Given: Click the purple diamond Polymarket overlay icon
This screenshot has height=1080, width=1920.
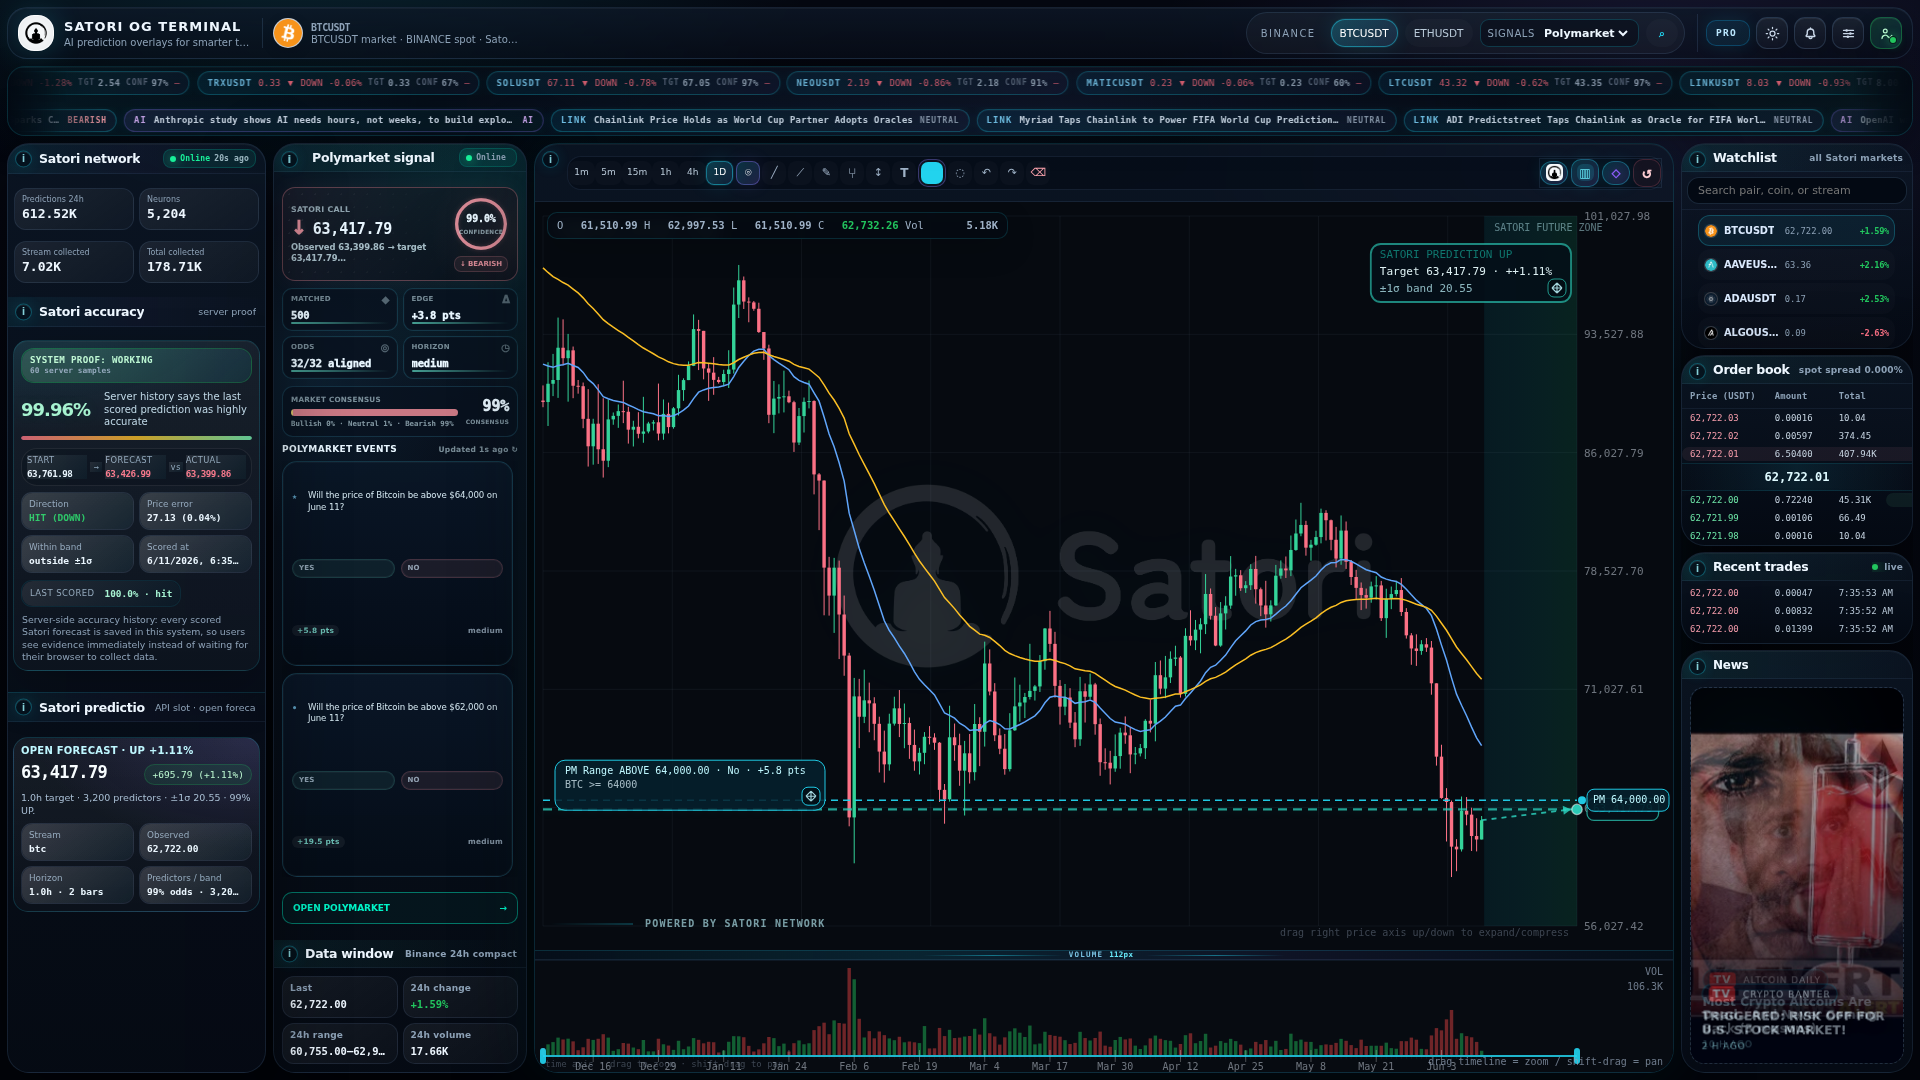Looking at the screenshot, I should point(1616,173).
